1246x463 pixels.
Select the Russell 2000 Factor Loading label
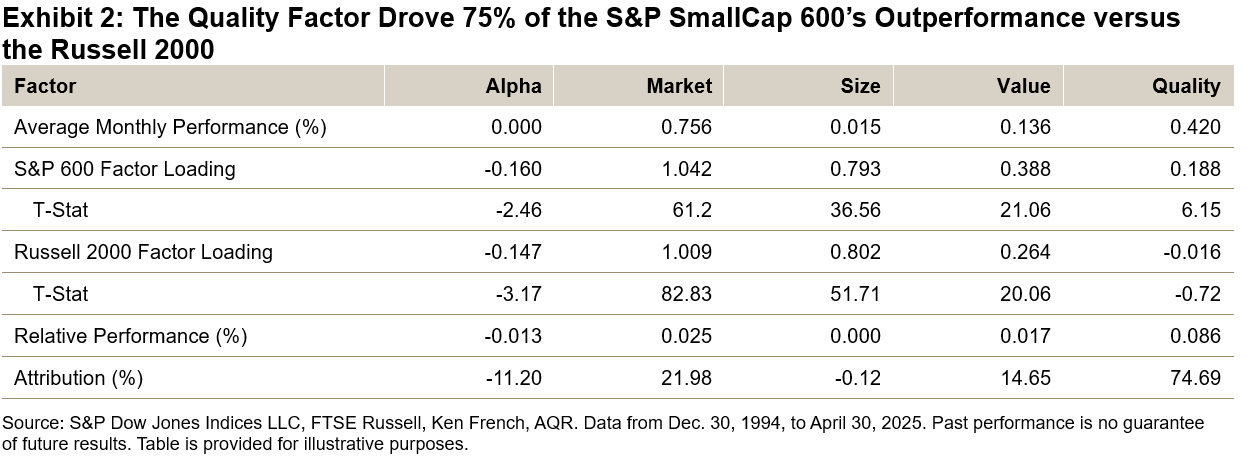click(143, 252)
